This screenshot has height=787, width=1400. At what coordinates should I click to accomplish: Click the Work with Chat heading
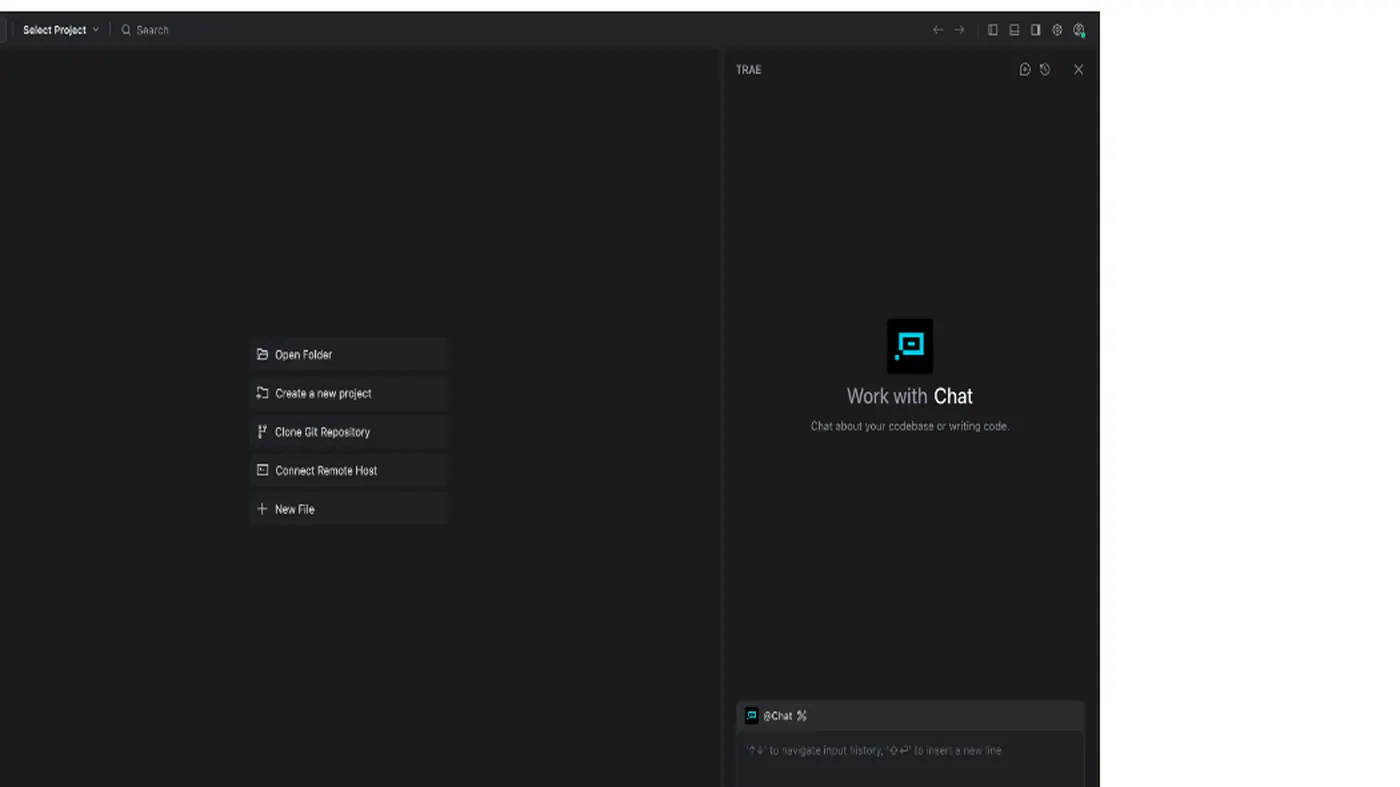click(910, 396)
